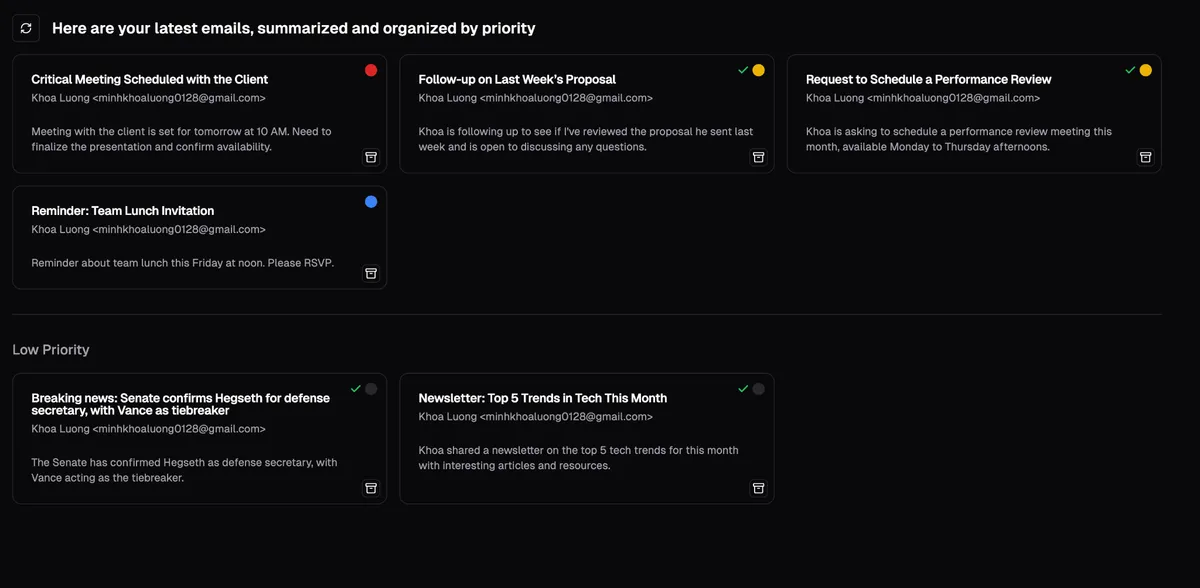Archive the Team Lunch Invitation email
The height and width of the screenshot is (588, 1200).
[x=370, y=273]
